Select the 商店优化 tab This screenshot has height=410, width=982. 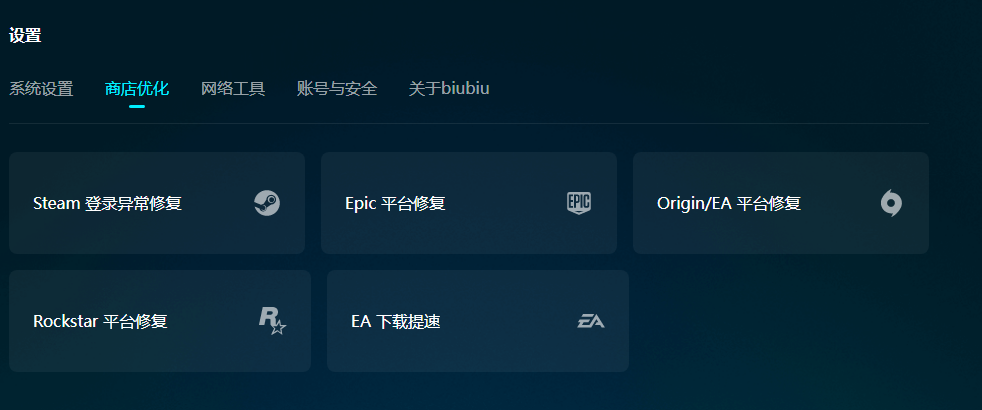[x=137, y=89]
